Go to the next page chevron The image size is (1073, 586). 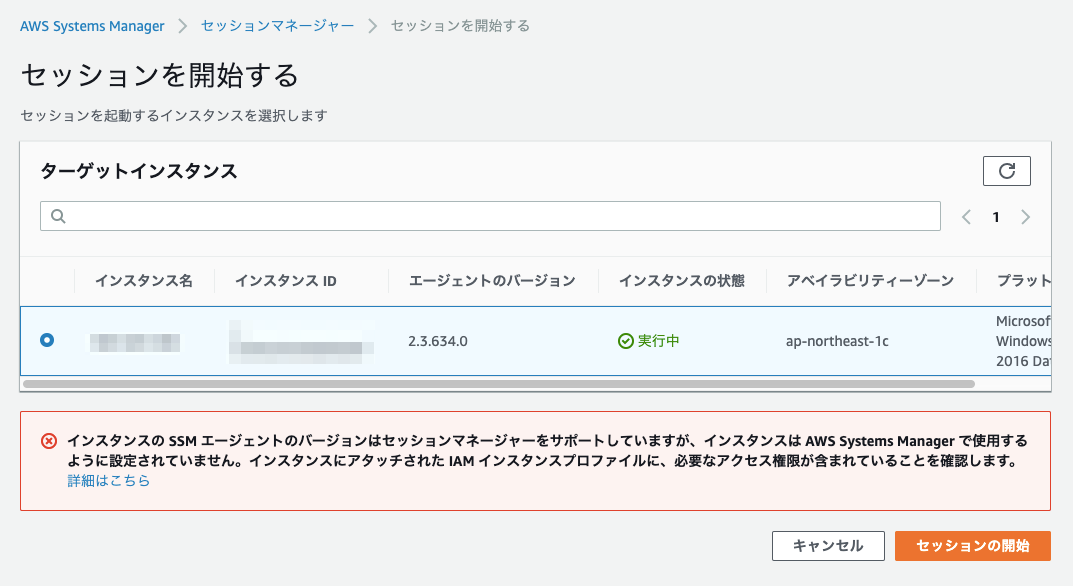[x=1025, y=215]
